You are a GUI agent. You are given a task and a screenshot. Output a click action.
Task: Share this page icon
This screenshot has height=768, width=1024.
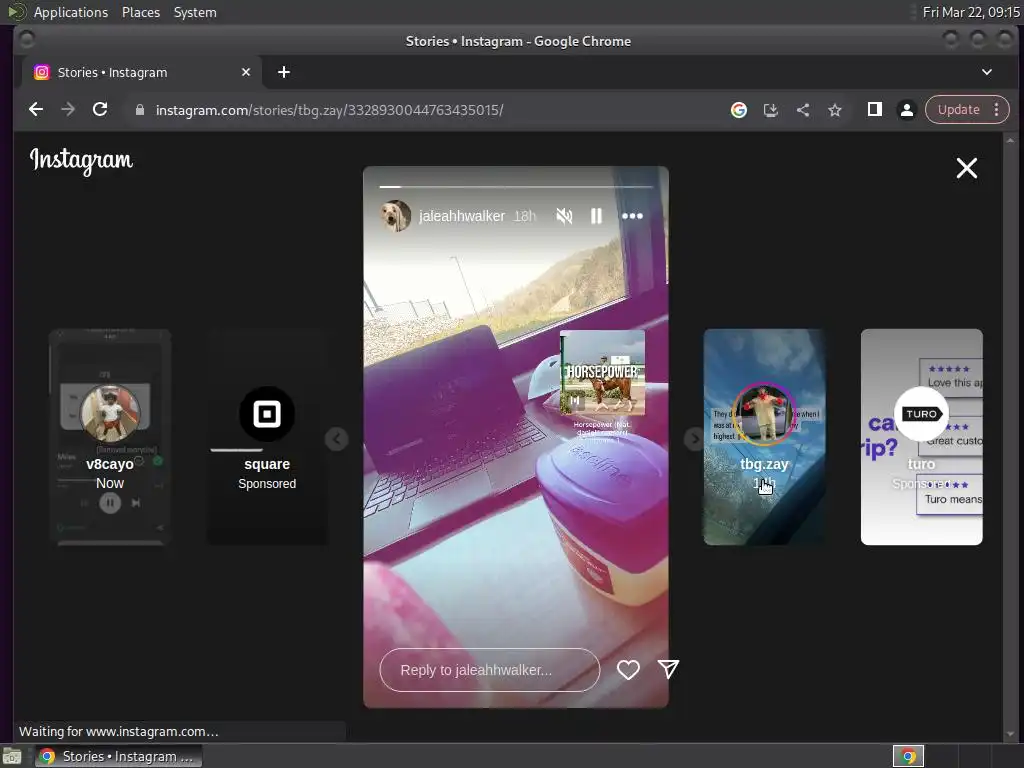point(803,110)
